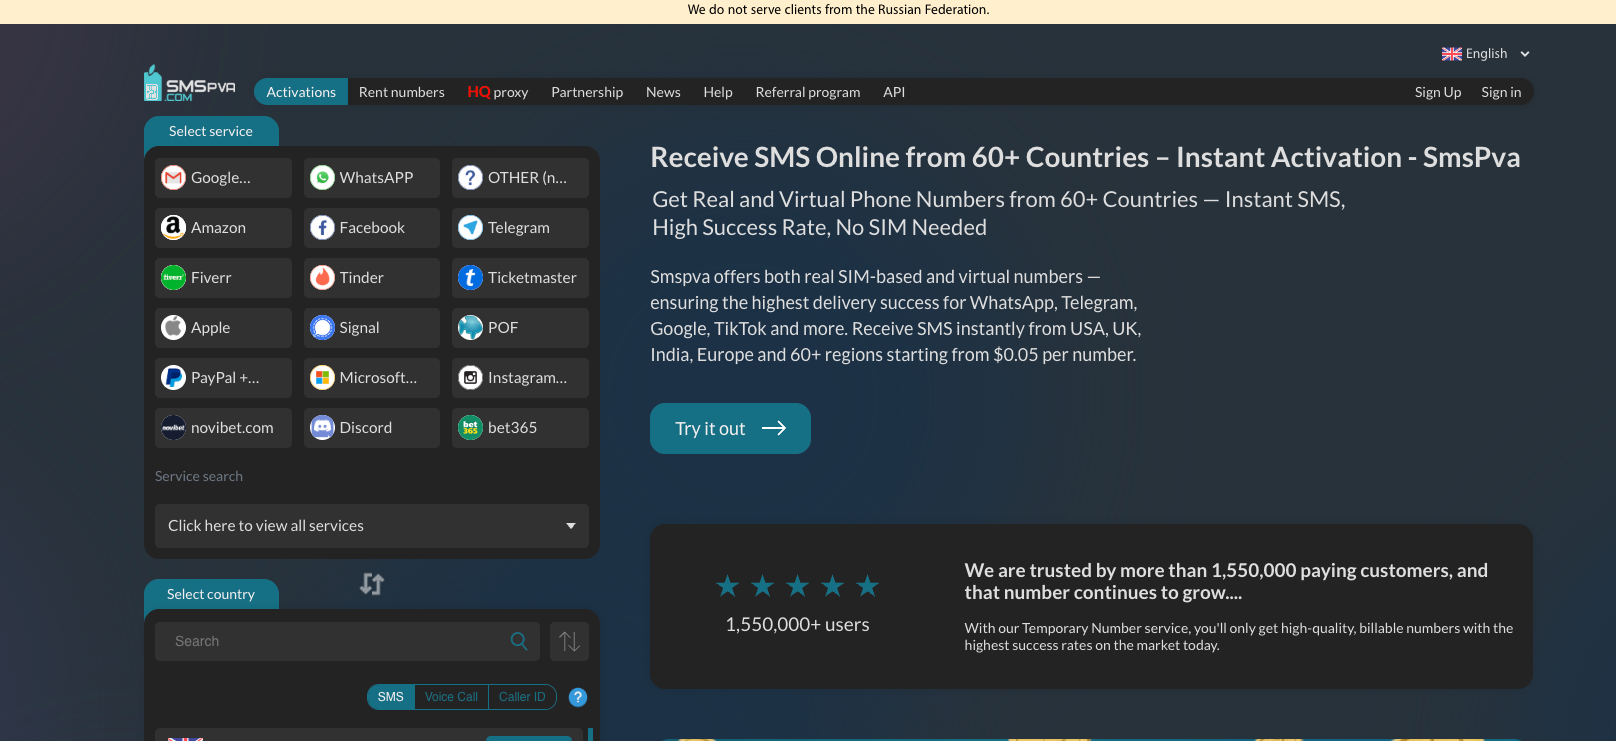This screenshot has width=1616, height=741.
Task: Select the Signal service icon
Action: tap(322, 328)
